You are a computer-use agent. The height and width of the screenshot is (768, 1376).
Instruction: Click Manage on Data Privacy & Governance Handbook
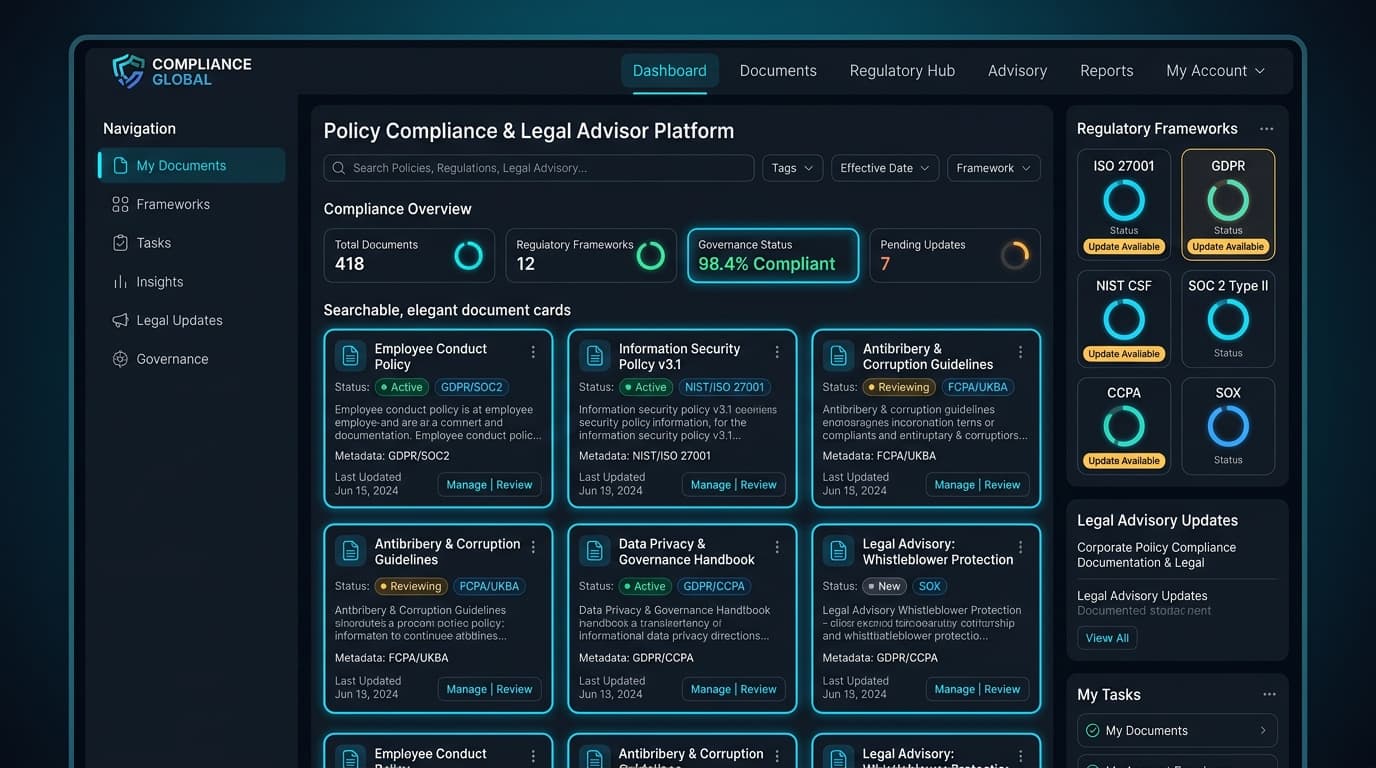(x=710, y=689)
